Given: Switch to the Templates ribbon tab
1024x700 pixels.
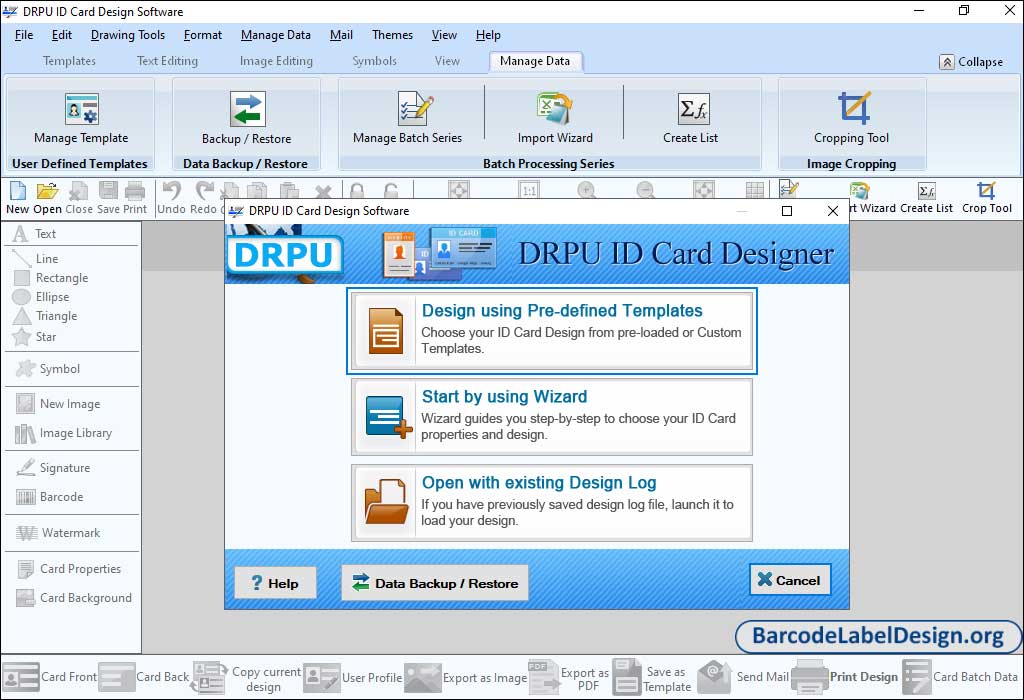Looking at the screenshot, I should (x=69, y=61).
